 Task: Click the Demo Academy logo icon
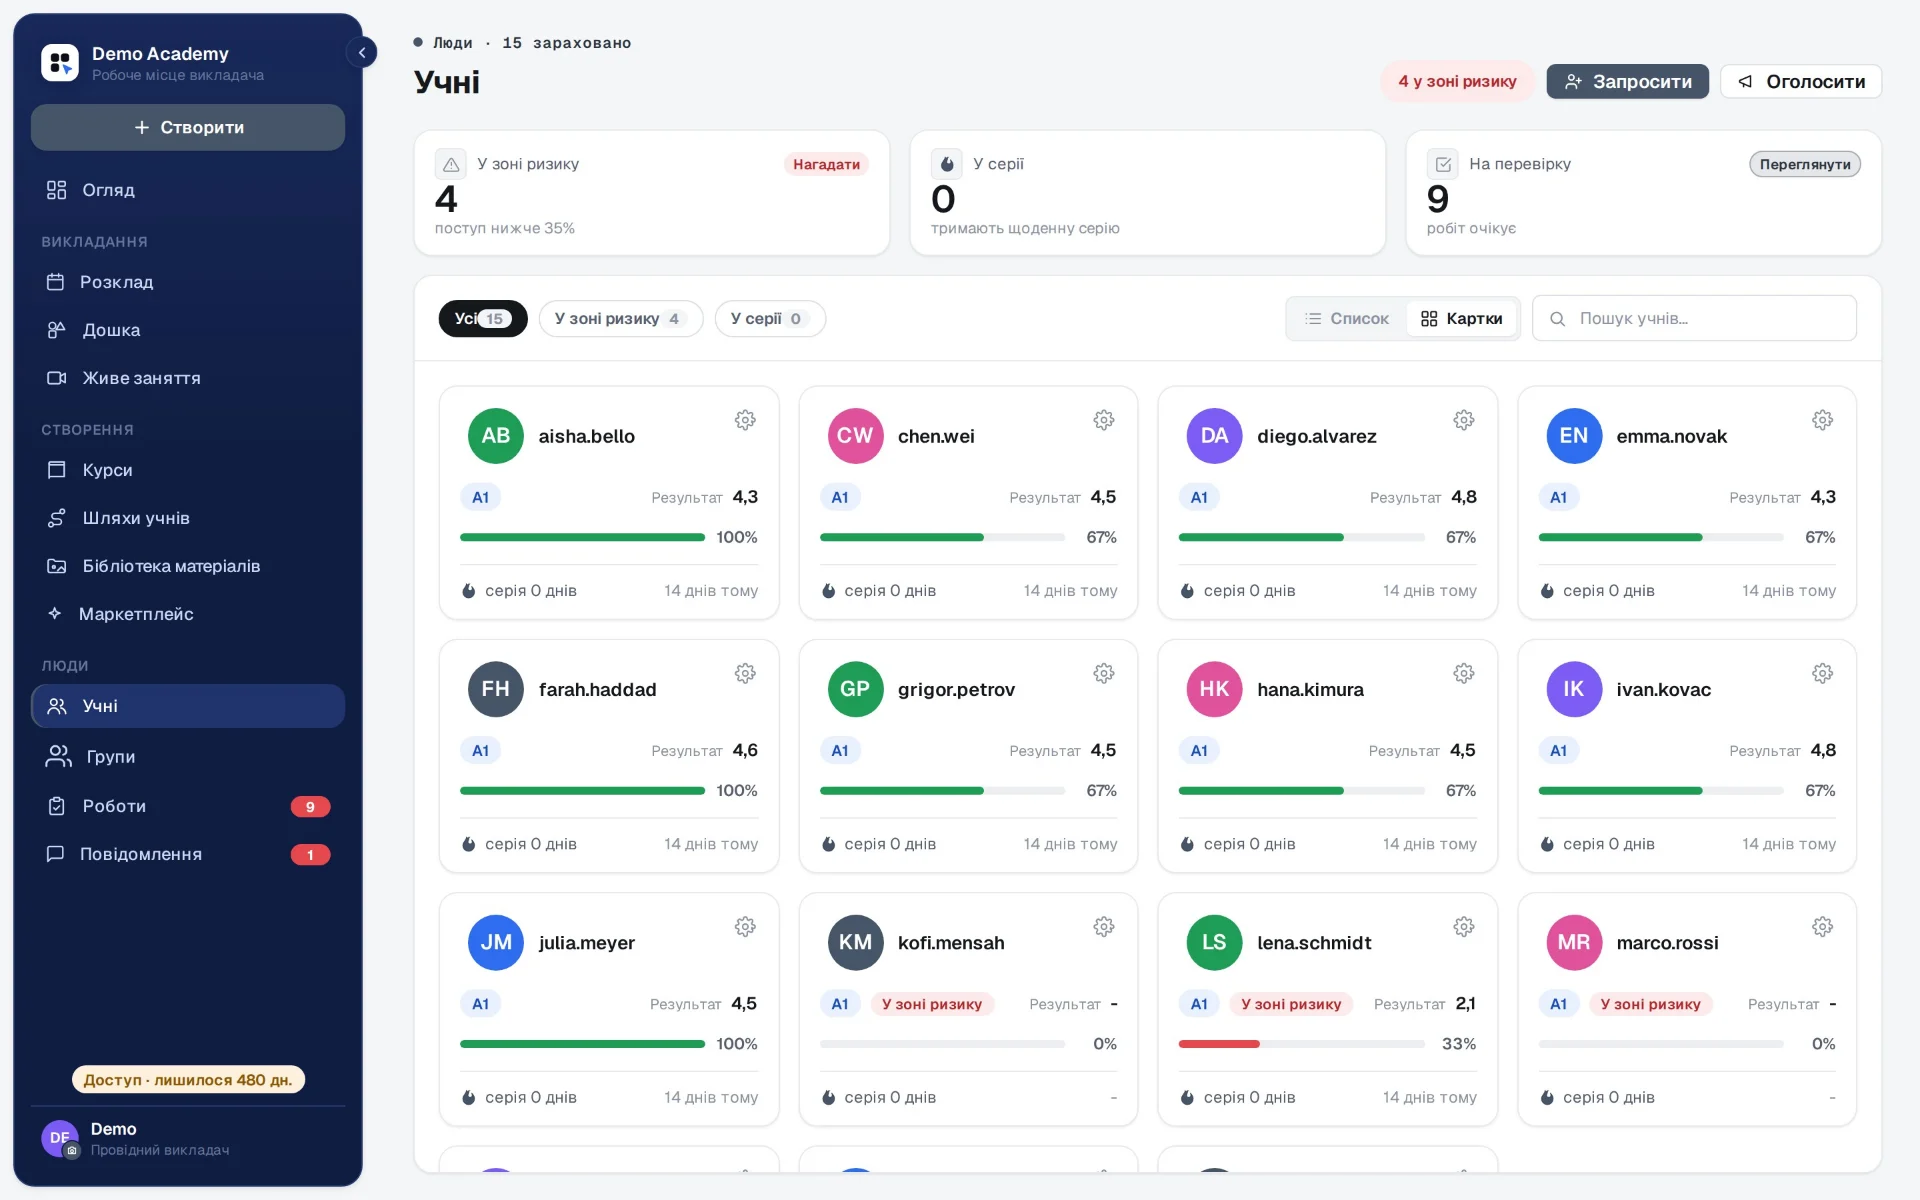click(60, 62)
